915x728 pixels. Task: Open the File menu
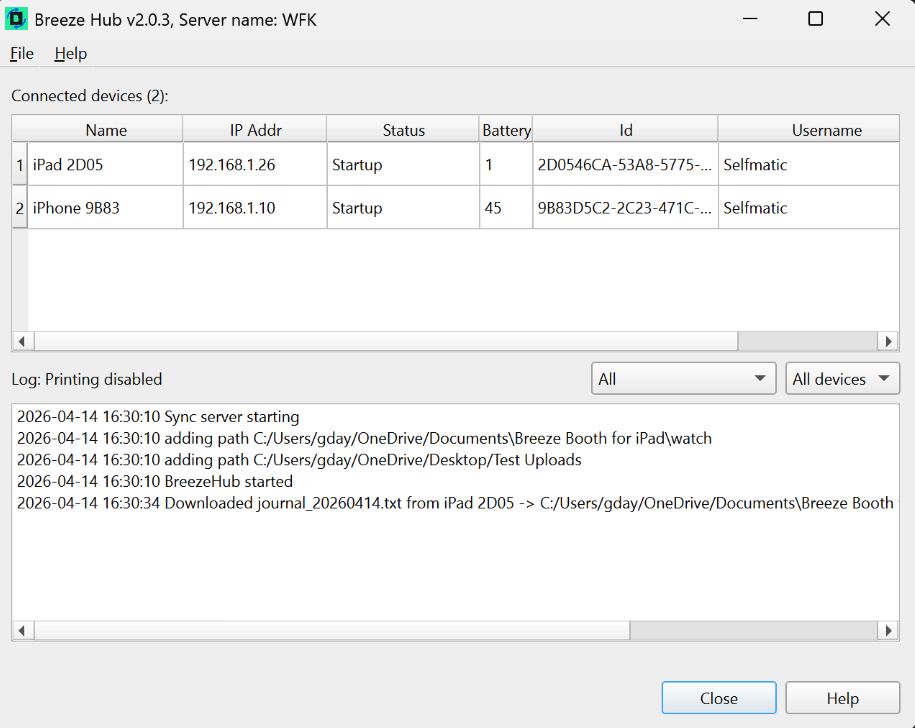(x=22, y=54)
